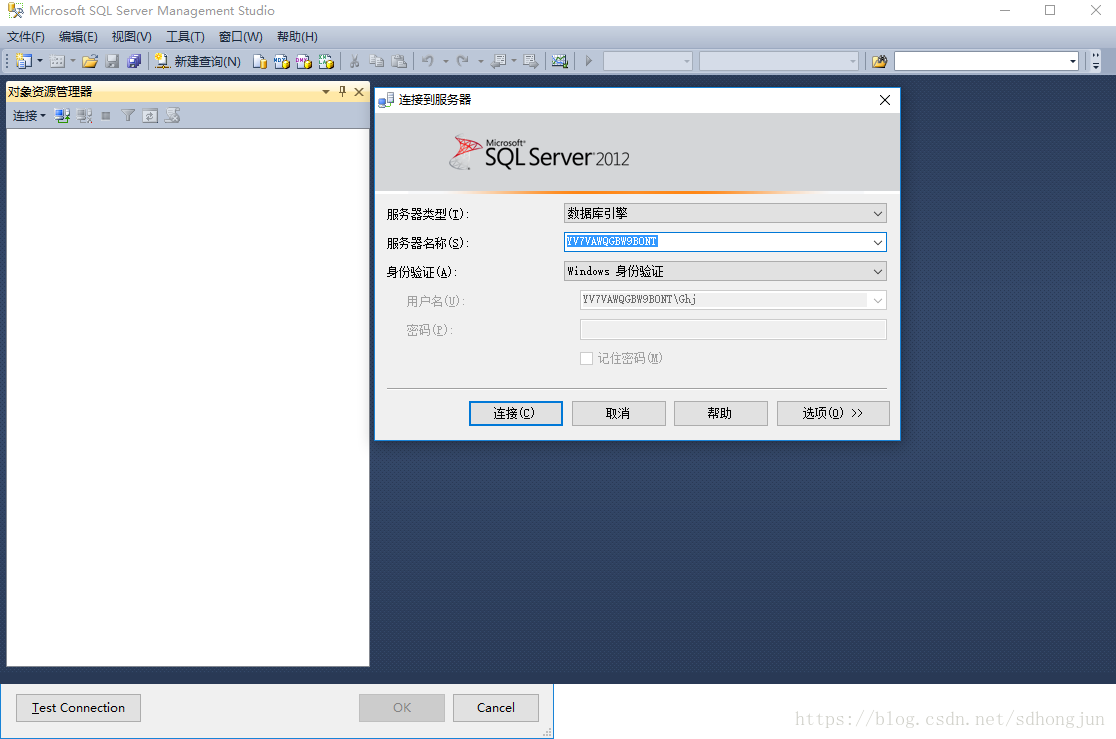The image size is (1116, 739).
Task: Open the 工具(T) menu
Action: 185,36
